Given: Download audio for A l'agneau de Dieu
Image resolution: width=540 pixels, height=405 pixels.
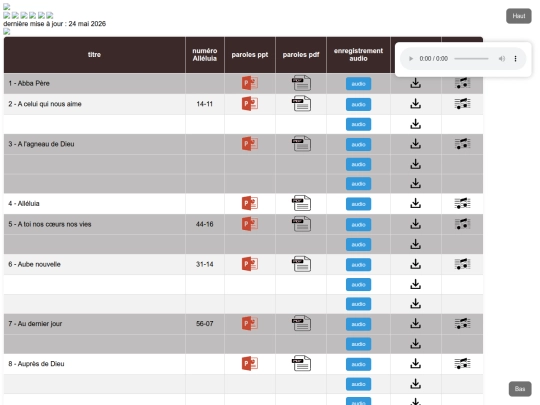Looking at the screenshot, I should pyautogui.click(x=416, y=144).
